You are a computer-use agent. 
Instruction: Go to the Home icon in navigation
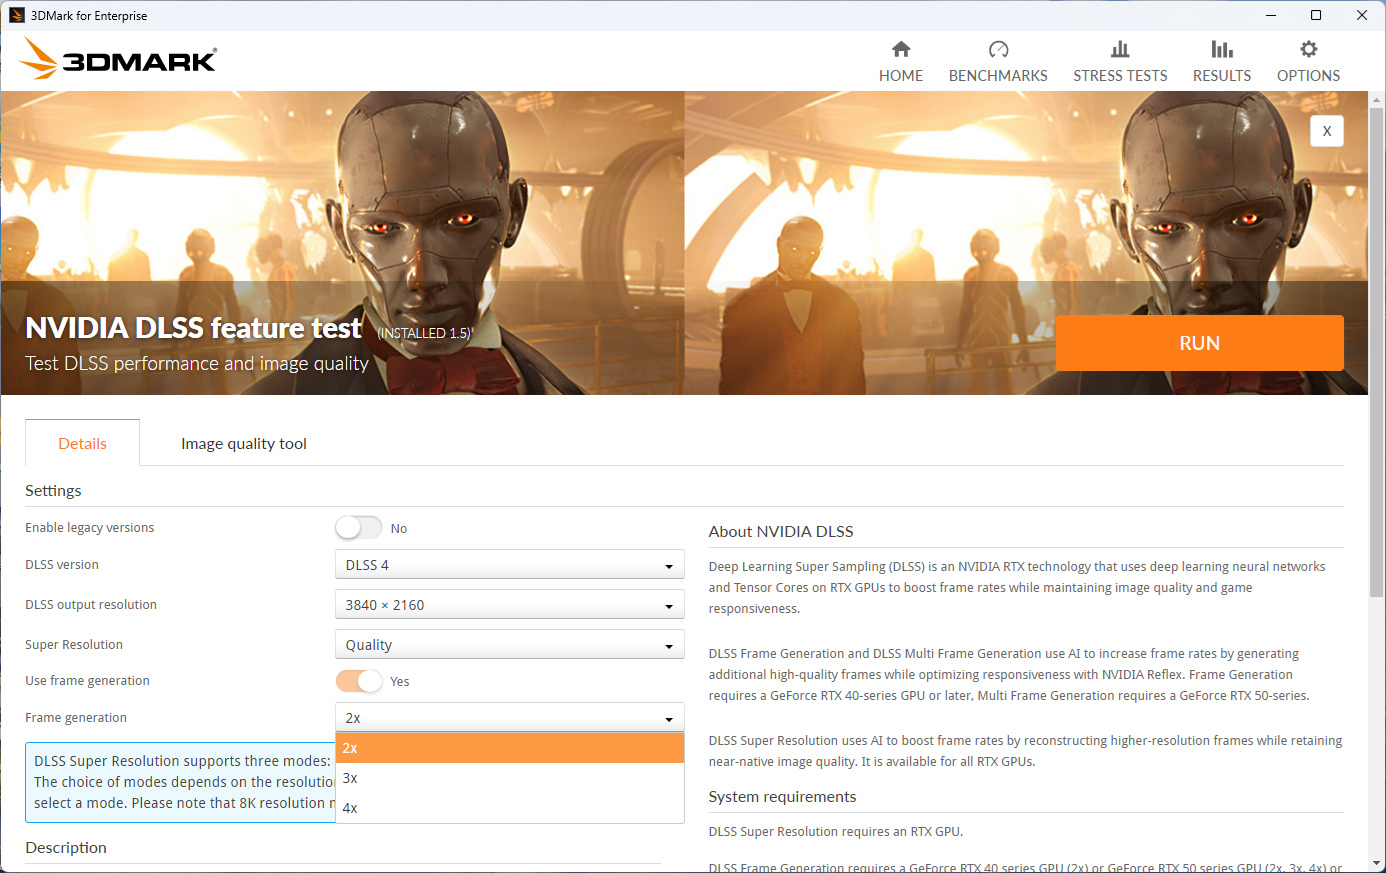(900, 50)
